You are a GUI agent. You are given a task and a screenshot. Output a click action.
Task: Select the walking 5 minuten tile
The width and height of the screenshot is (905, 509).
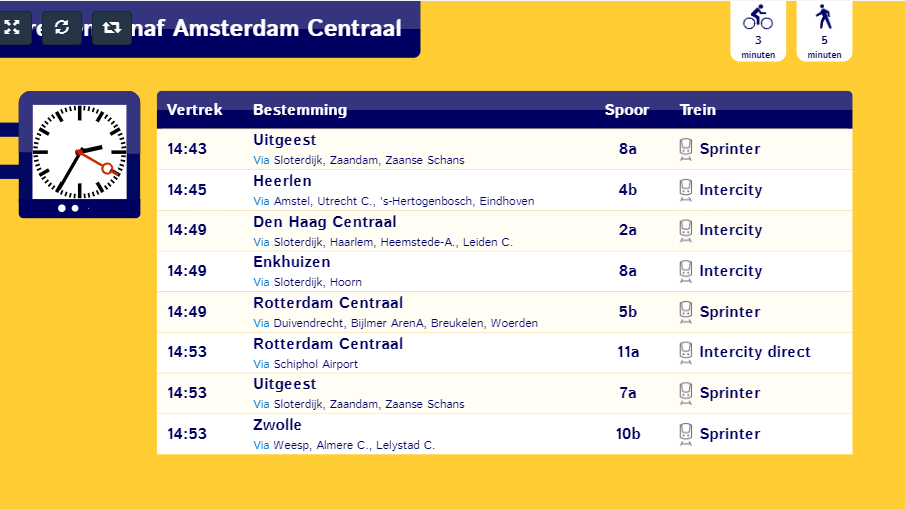824,30
